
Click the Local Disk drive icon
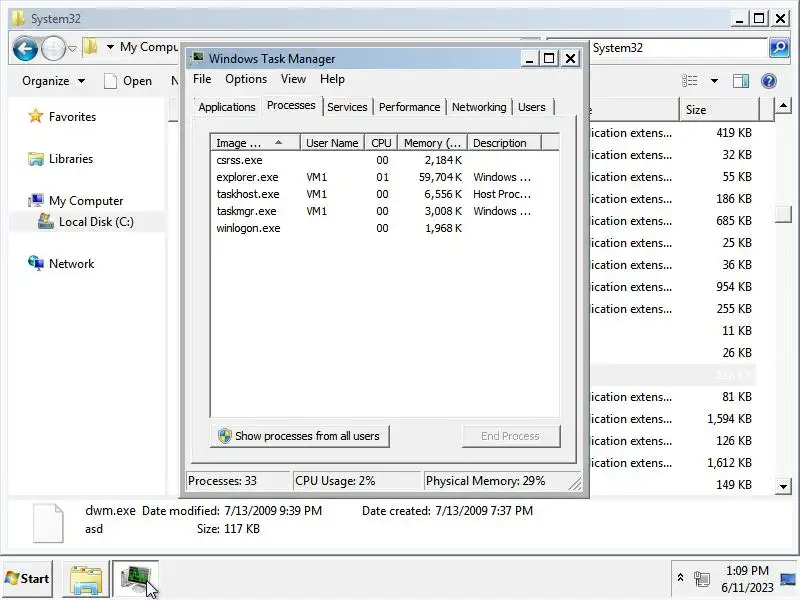coord(45,221)
